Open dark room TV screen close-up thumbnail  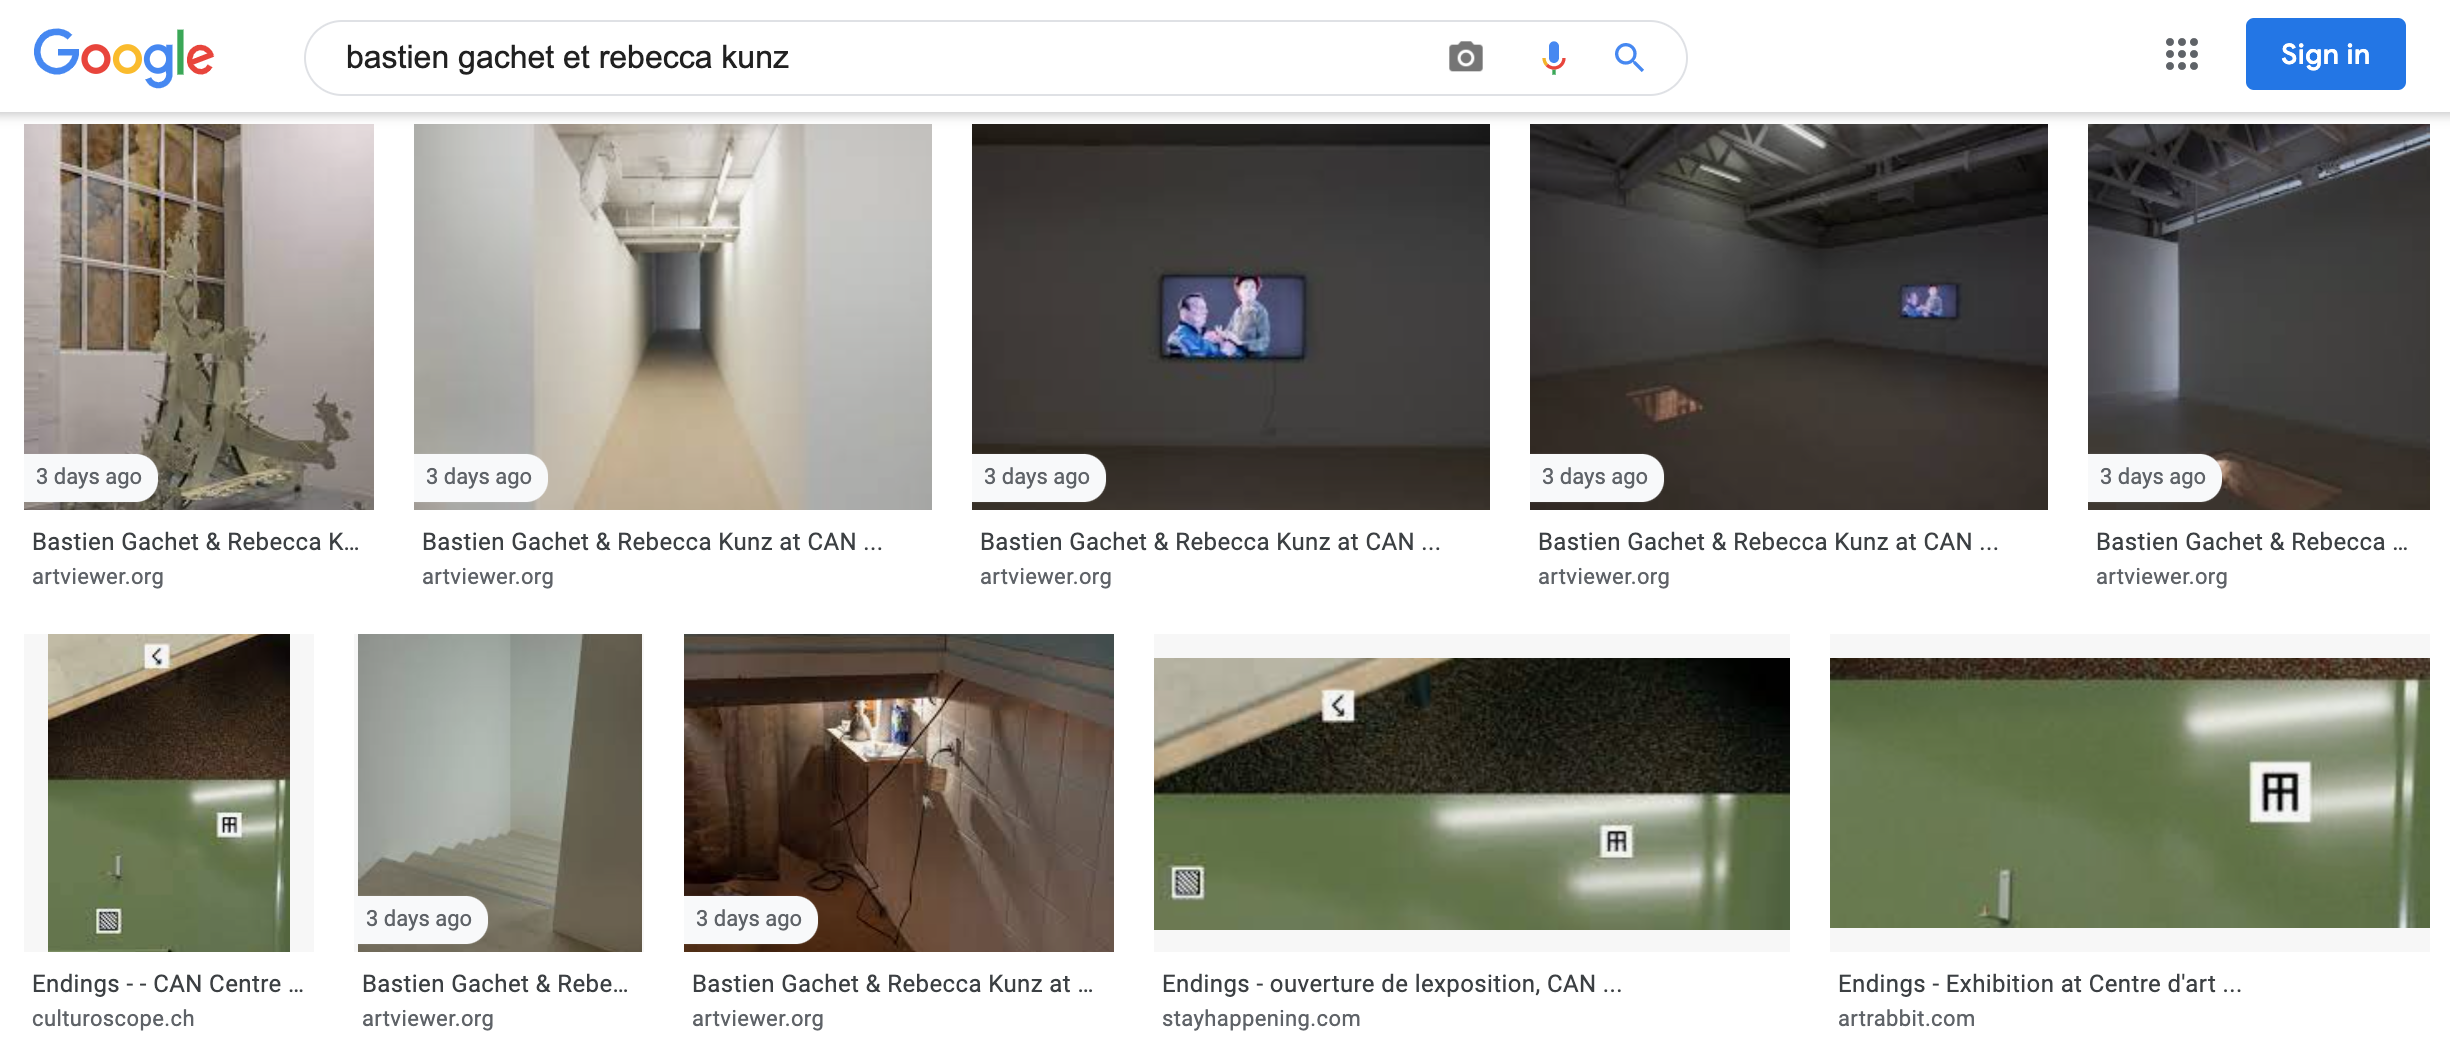point(1231,317)
